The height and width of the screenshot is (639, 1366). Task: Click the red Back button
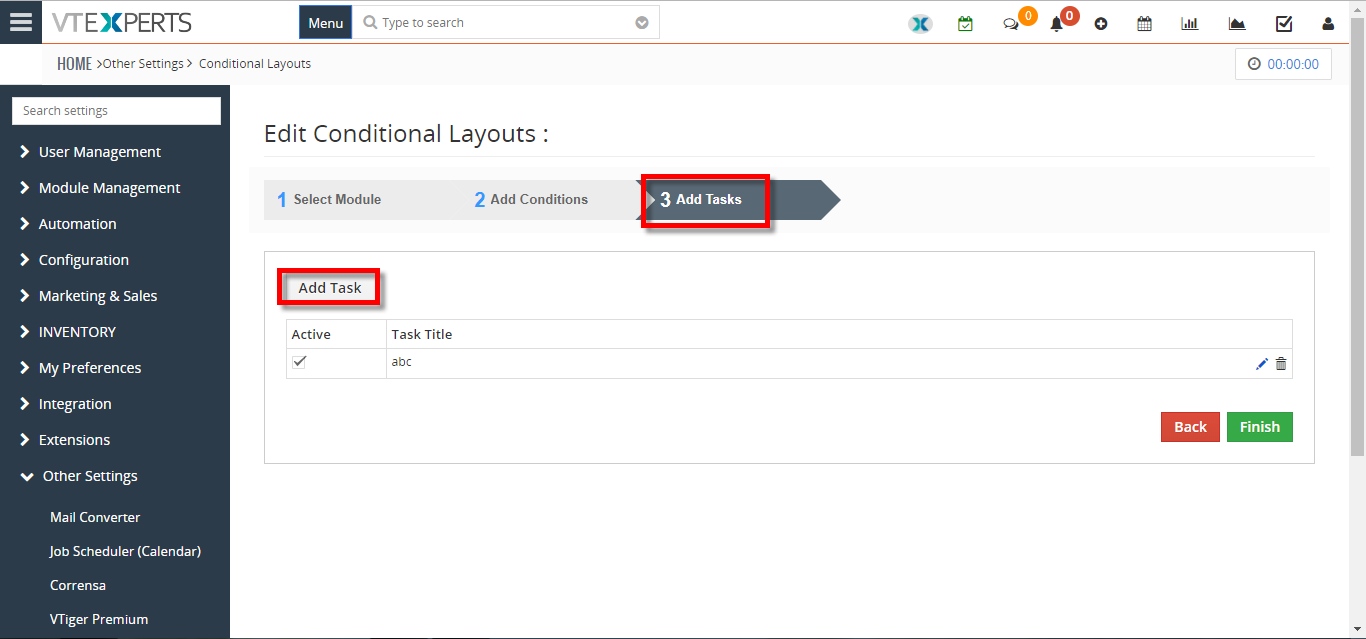(x=1190, y=427)
